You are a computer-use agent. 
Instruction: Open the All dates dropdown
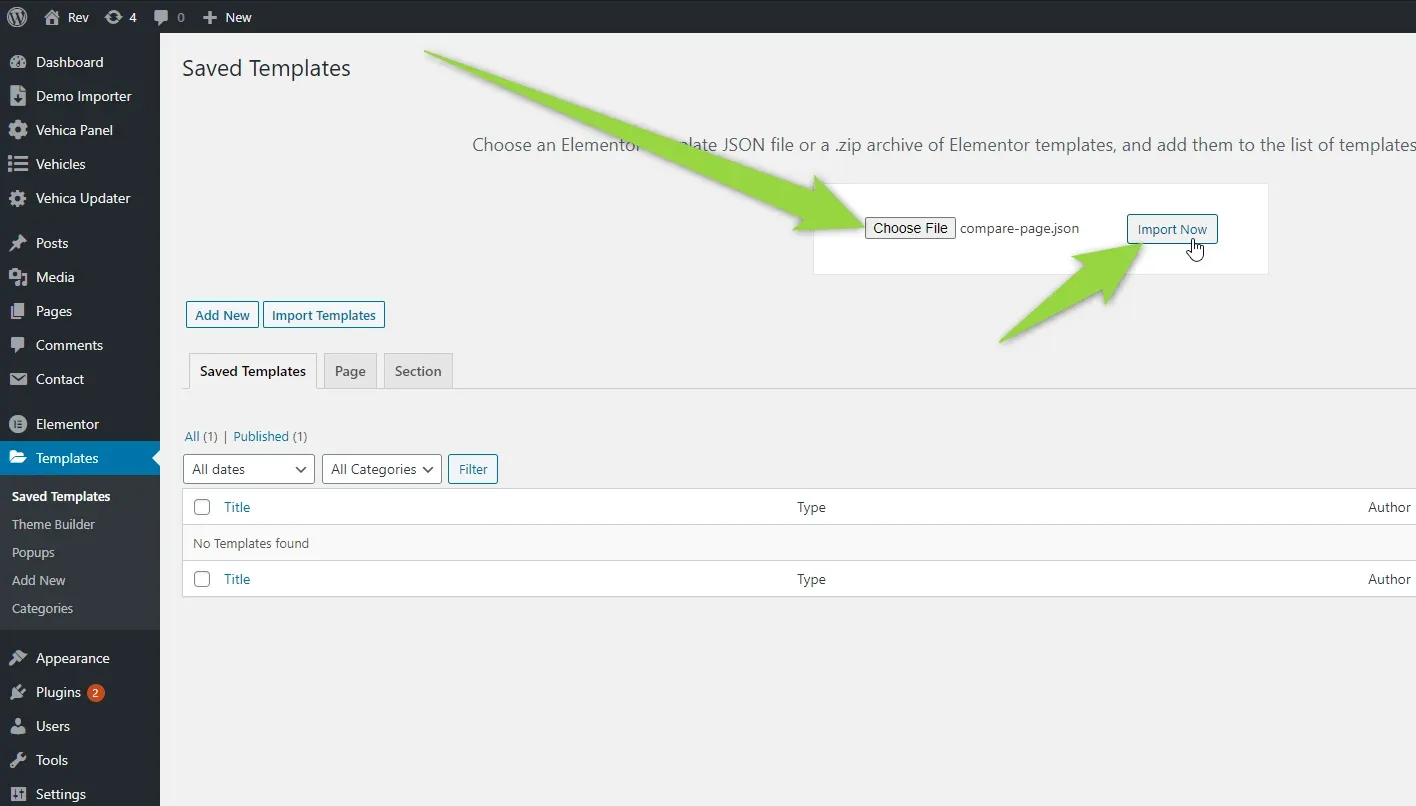click(x=249, y=469)
